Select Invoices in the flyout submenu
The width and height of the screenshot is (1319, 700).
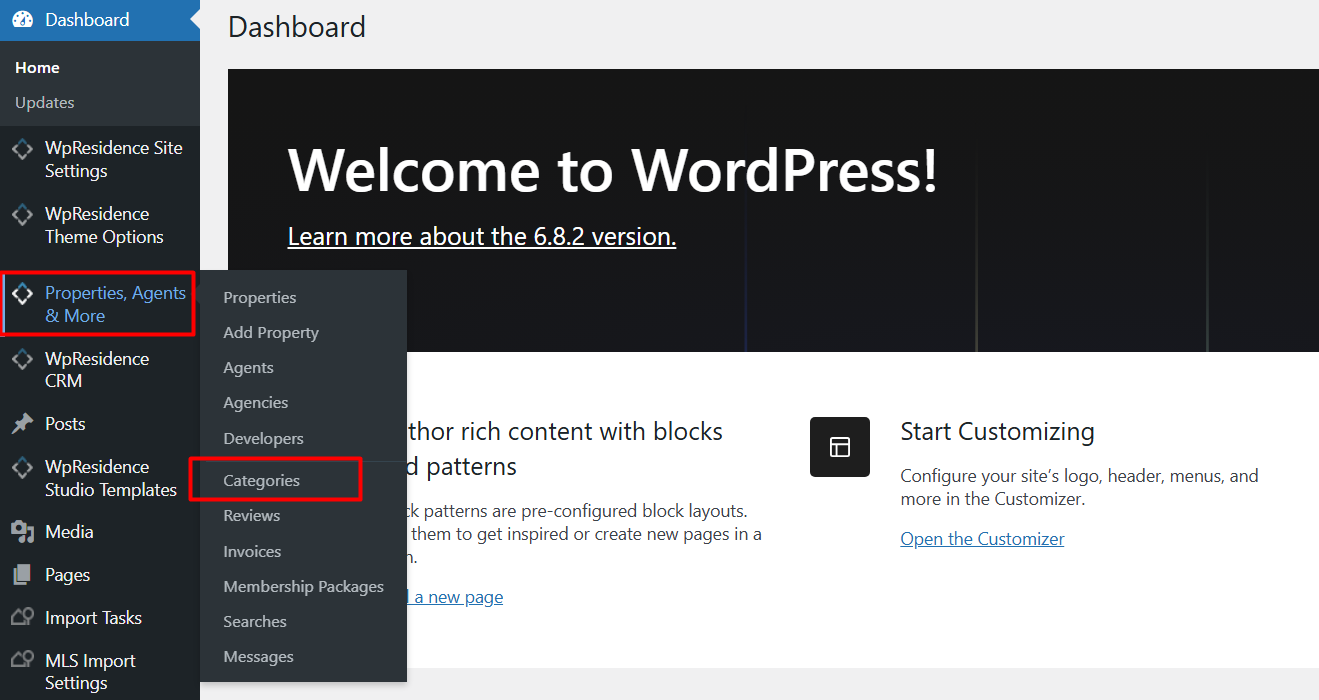(x=252, y=552)
